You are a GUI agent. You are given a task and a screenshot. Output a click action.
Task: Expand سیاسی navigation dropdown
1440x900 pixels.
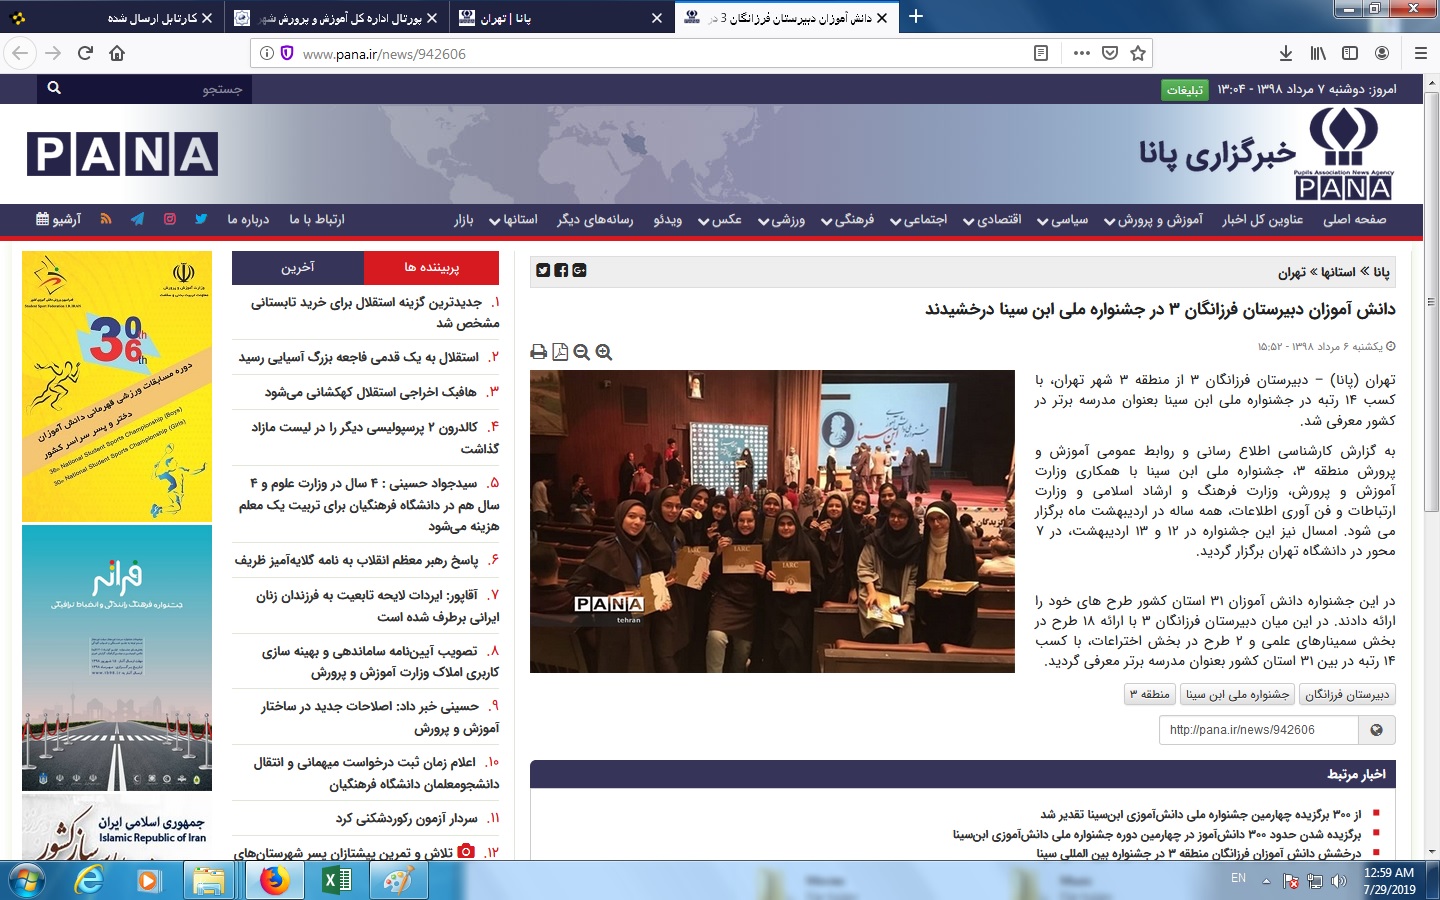pos(1062,219)
